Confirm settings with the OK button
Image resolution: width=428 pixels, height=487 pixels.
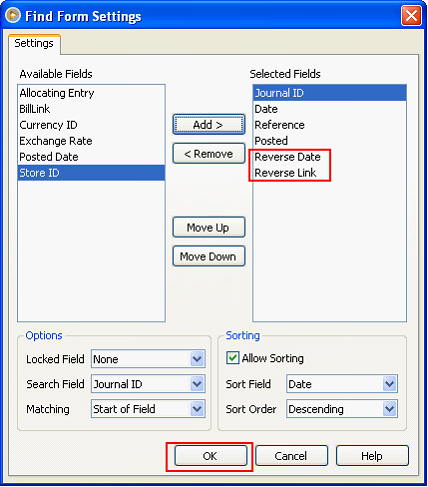click(x=211, y=456)
